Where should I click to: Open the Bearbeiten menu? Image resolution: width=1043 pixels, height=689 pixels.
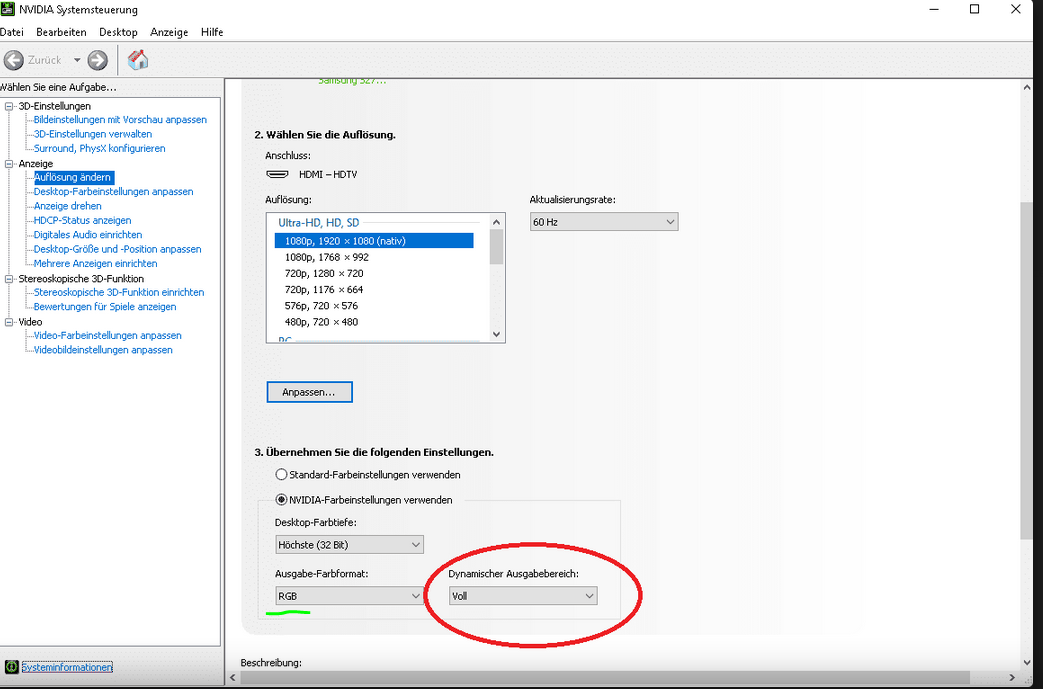click(x=61, y=32)
